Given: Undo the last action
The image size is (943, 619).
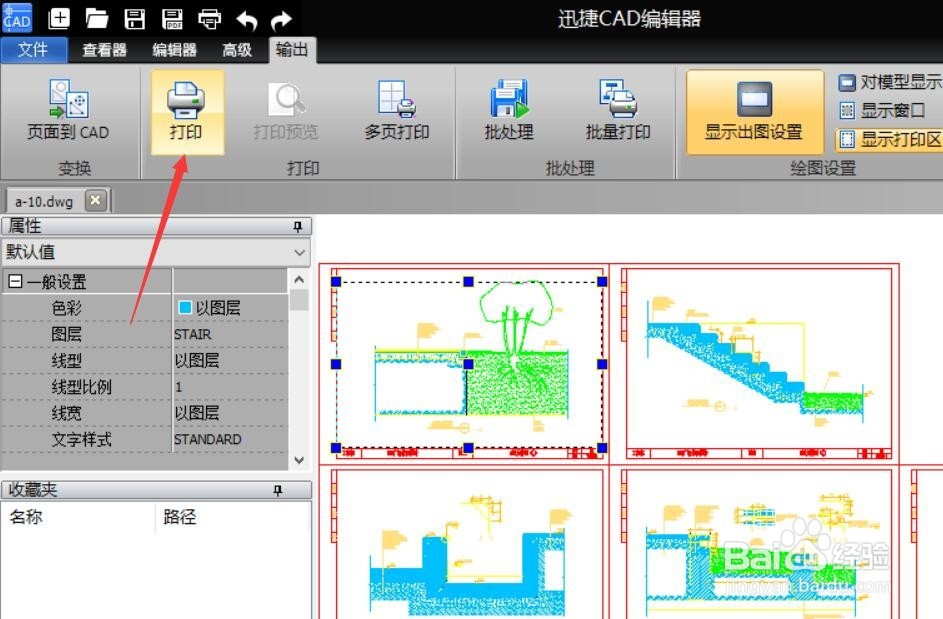Looking at the screenshot, I should (x=247, y=20).
